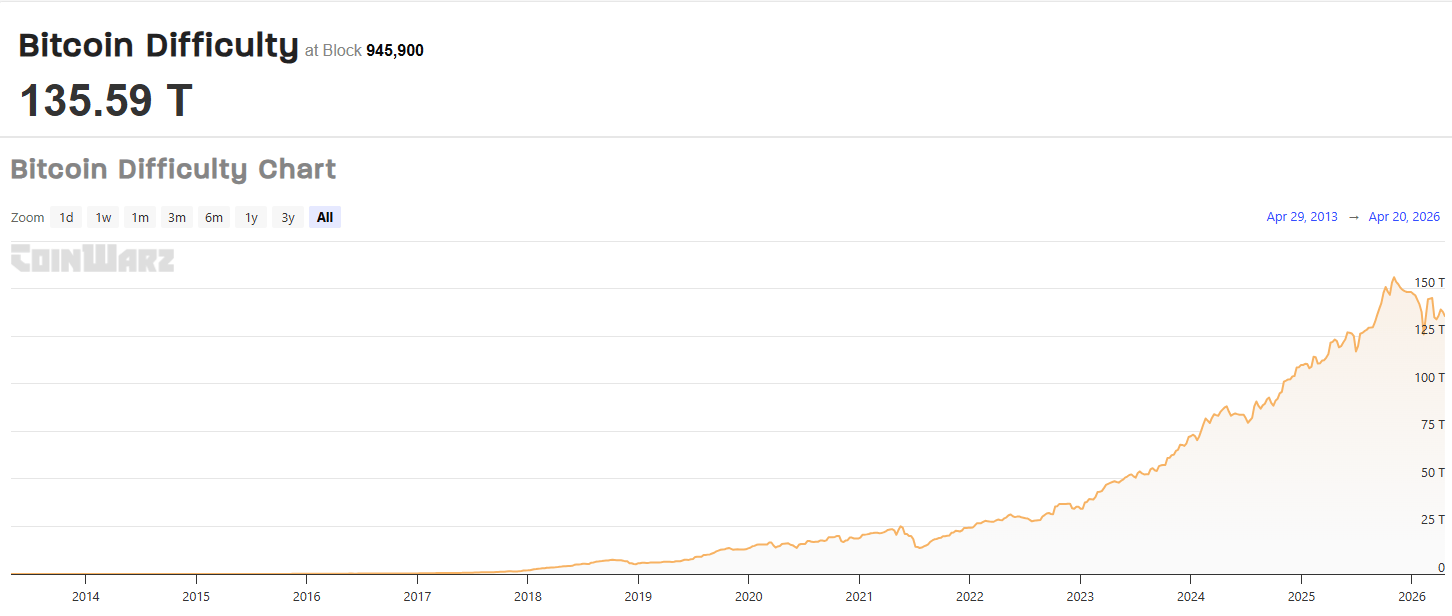The height and width of the screenshot is (616, 1452).
Task: Click the 2023 x-axis year label
Action: click(1080, 596)
